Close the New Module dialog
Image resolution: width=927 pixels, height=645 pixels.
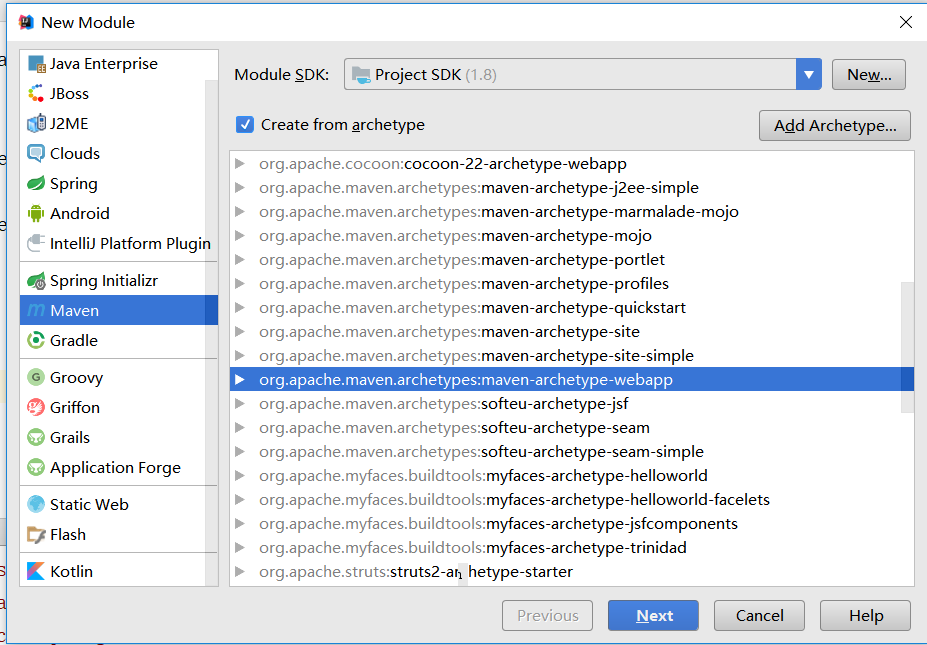pyautogui.click(x=905, y=22)
